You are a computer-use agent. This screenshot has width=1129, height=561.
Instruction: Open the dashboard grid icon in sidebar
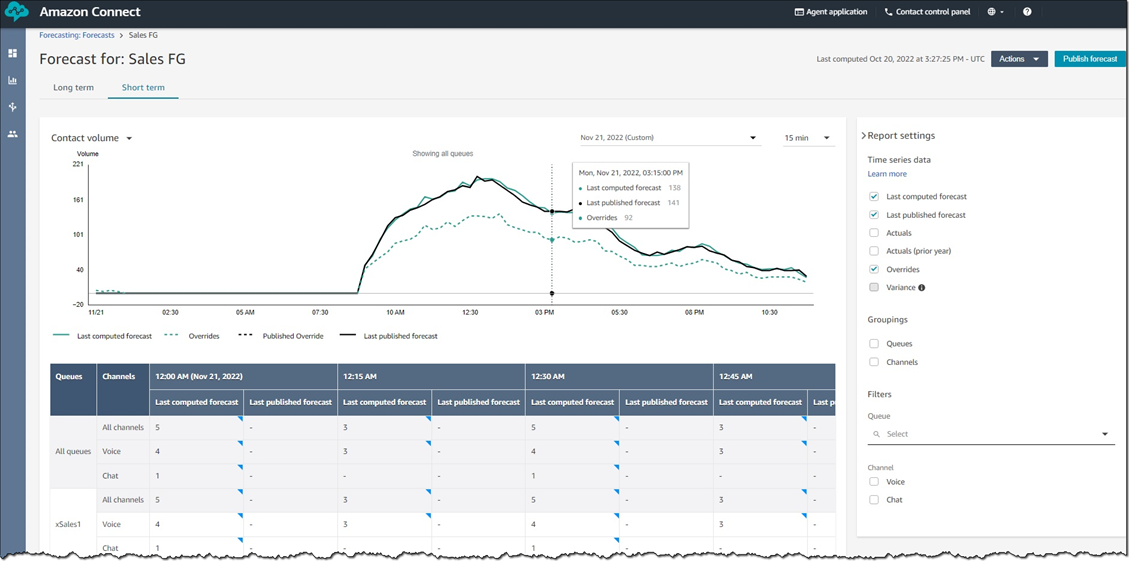click(12, 53)
